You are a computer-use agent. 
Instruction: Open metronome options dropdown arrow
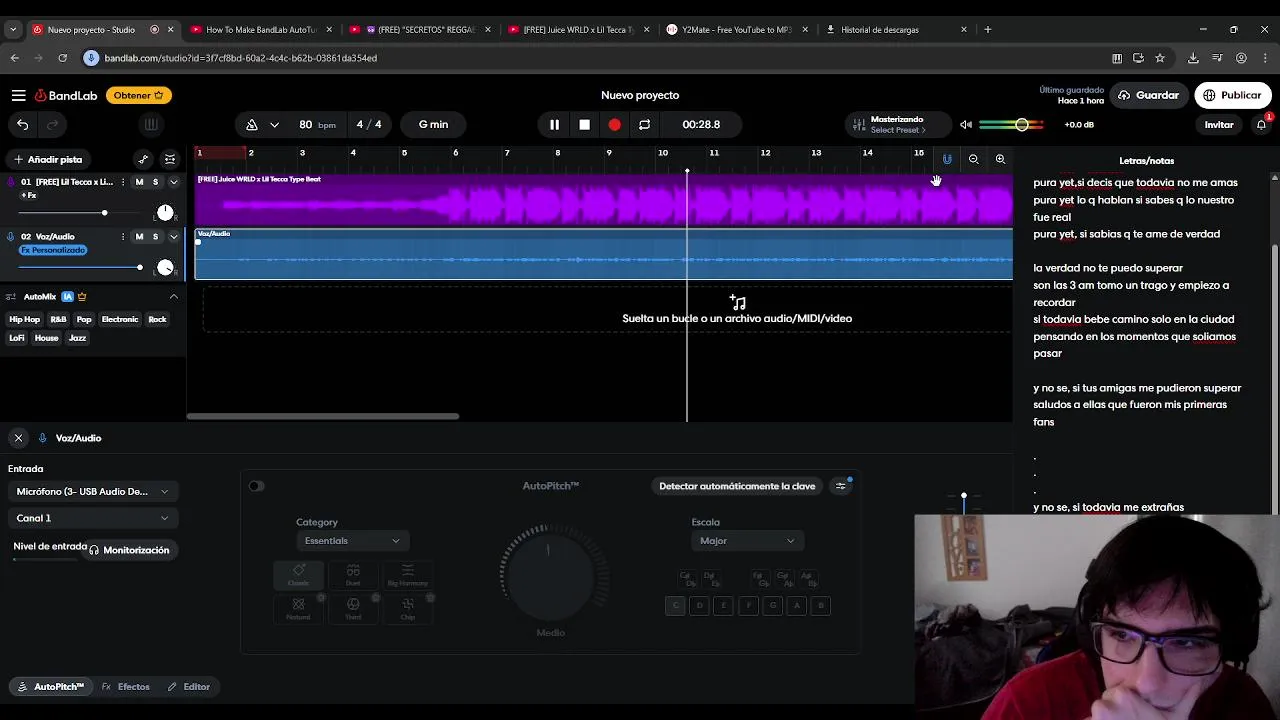273,125
